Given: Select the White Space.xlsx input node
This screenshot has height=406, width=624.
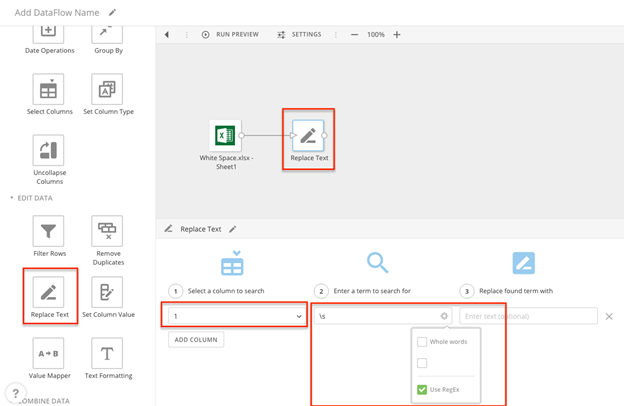Looking at the screenshot, I should click(x=225, y=135).
